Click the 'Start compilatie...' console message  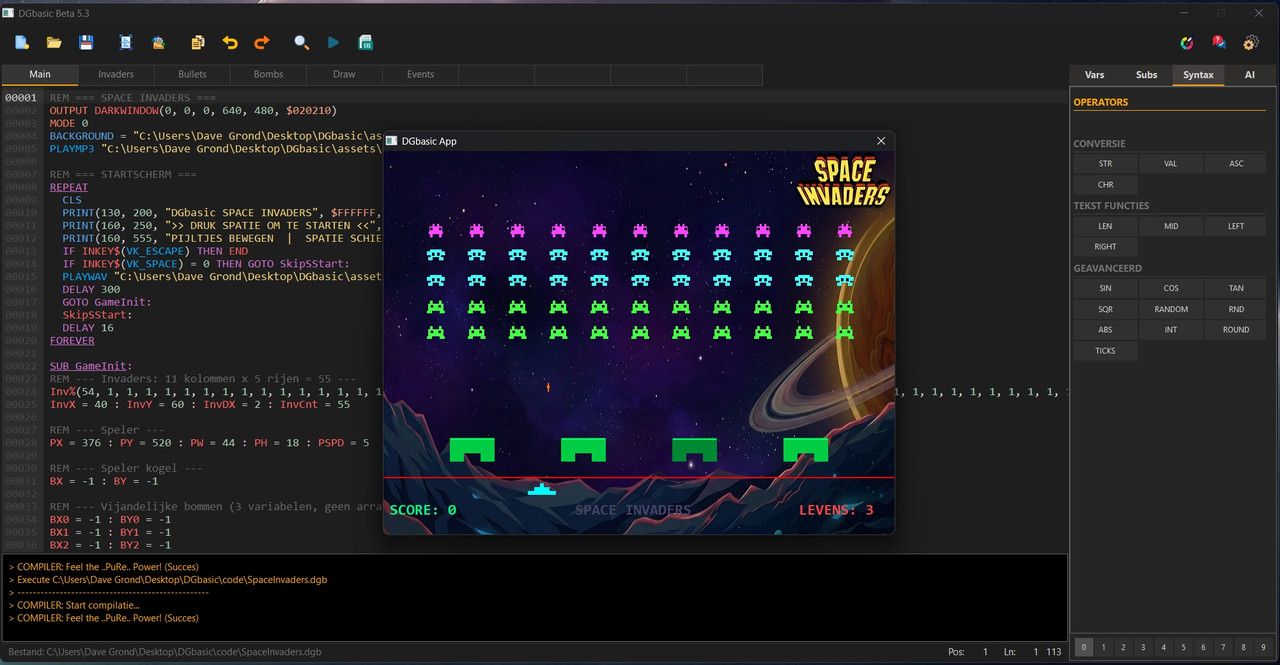[x=78, y=605]
